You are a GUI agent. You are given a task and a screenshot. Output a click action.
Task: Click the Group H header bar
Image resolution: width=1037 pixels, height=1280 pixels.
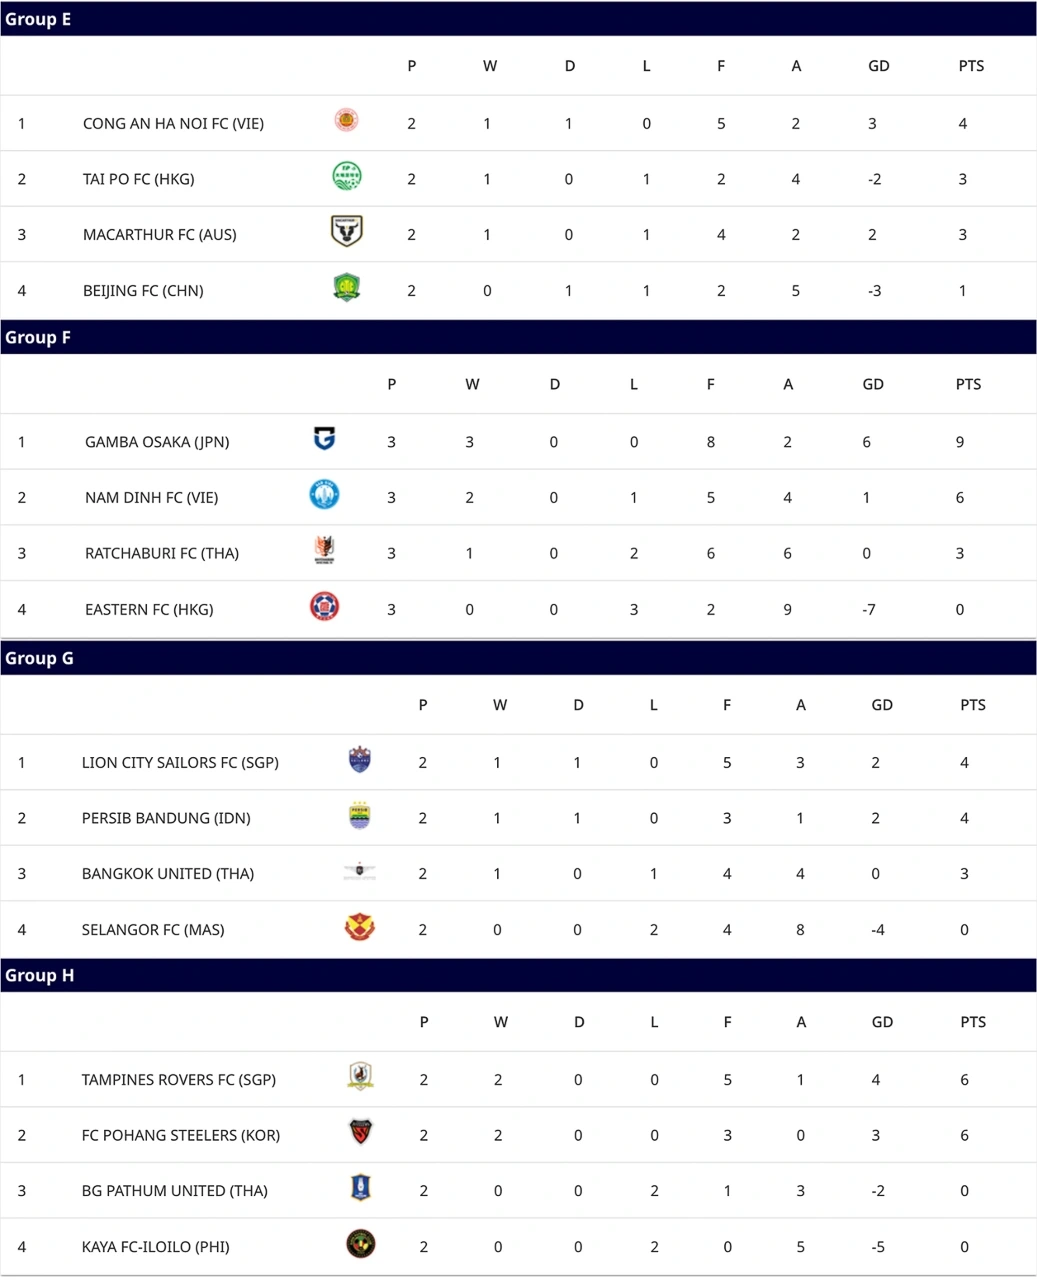(x=518, y=975)
